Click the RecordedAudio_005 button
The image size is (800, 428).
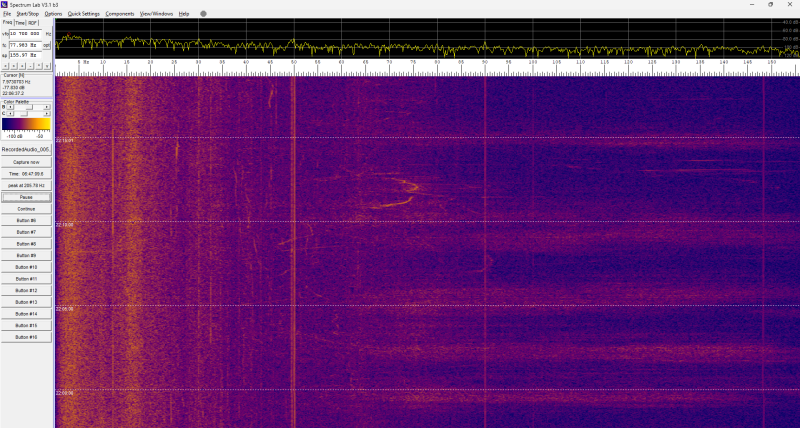(26, 150)
